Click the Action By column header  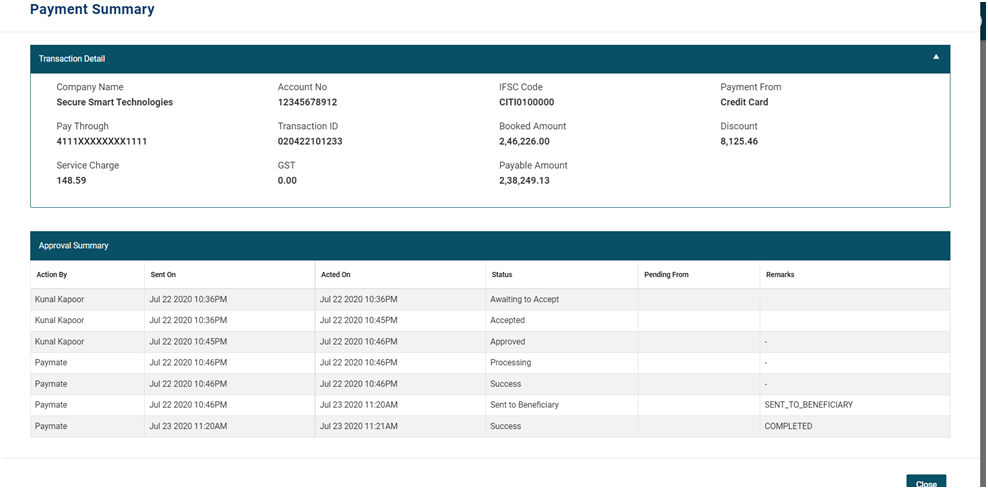(51, 275)
